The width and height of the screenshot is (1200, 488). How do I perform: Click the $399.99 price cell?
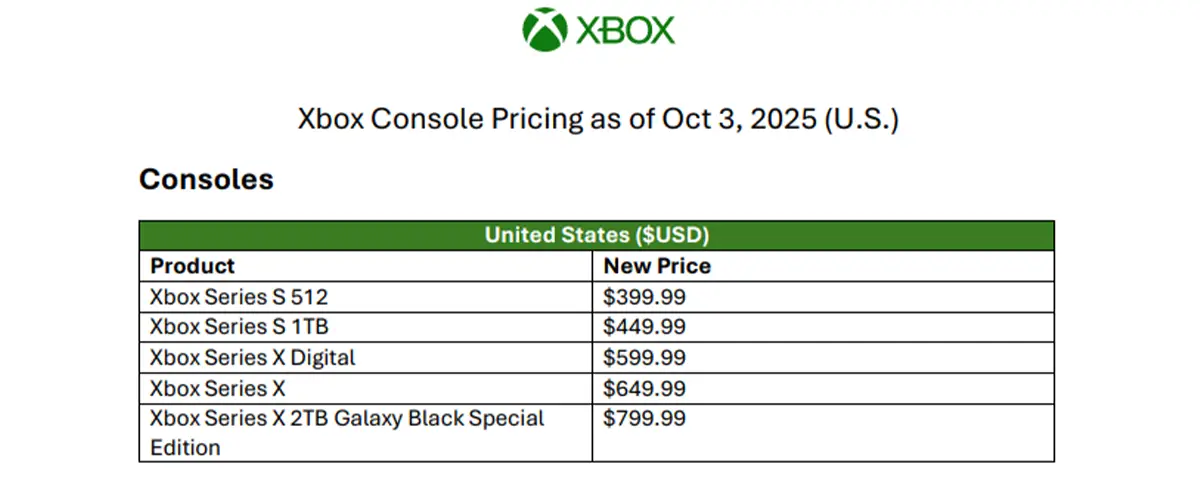point(823,297)
